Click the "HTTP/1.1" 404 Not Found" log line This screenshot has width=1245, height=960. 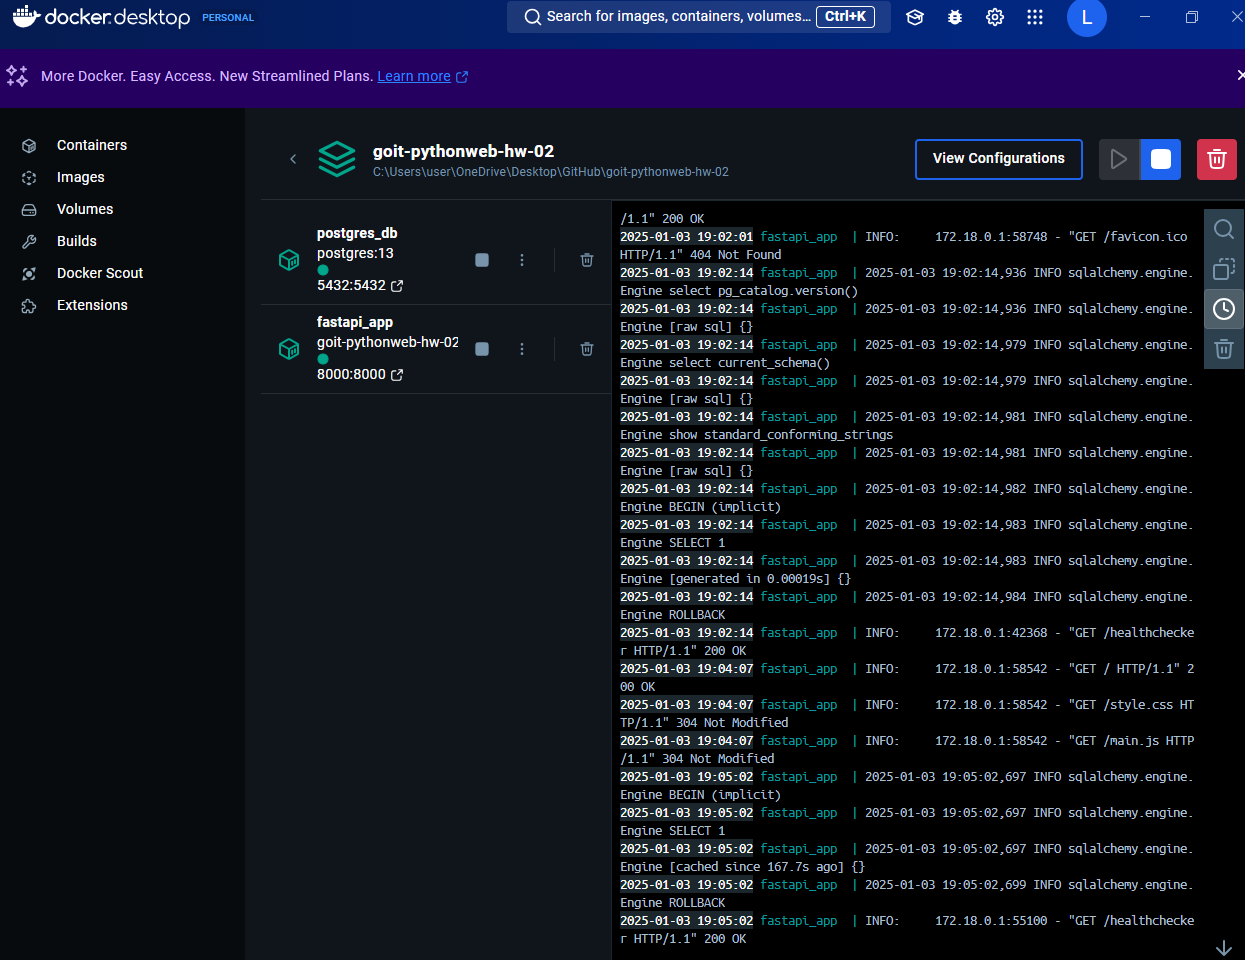[x=700, y=255]
